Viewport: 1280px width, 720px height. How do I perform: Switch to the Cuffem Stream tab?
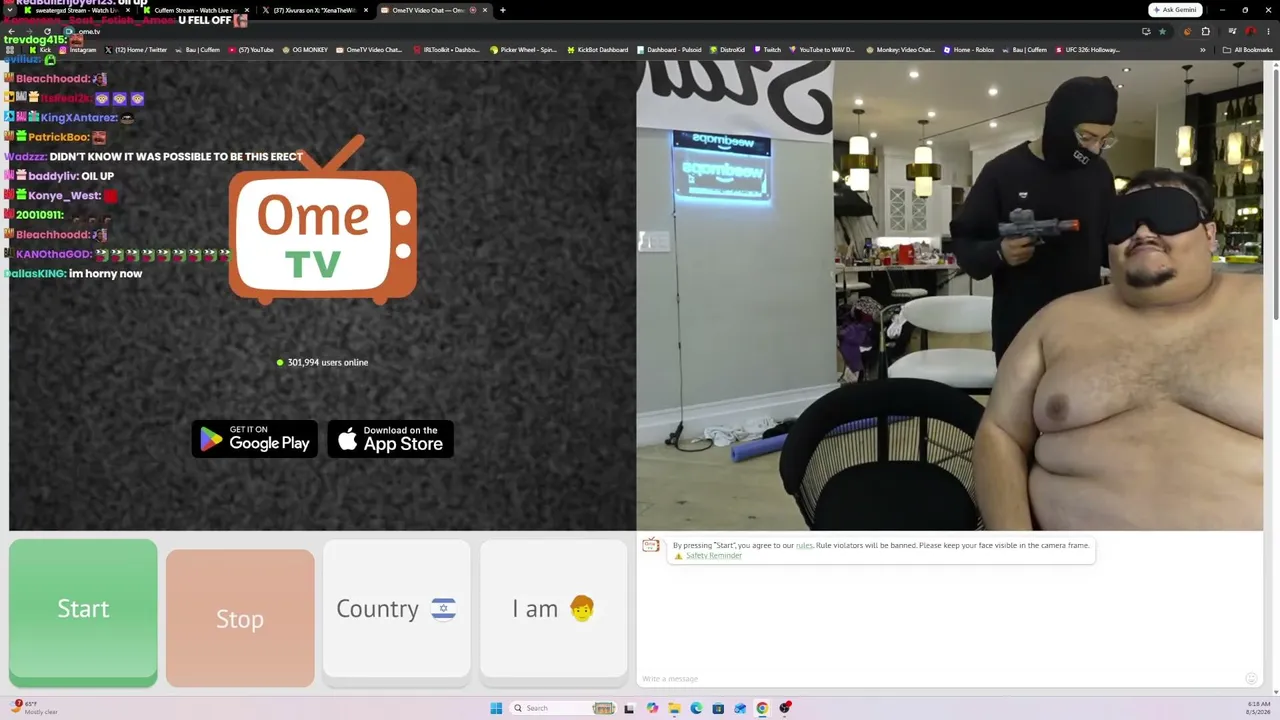(194, 10)
